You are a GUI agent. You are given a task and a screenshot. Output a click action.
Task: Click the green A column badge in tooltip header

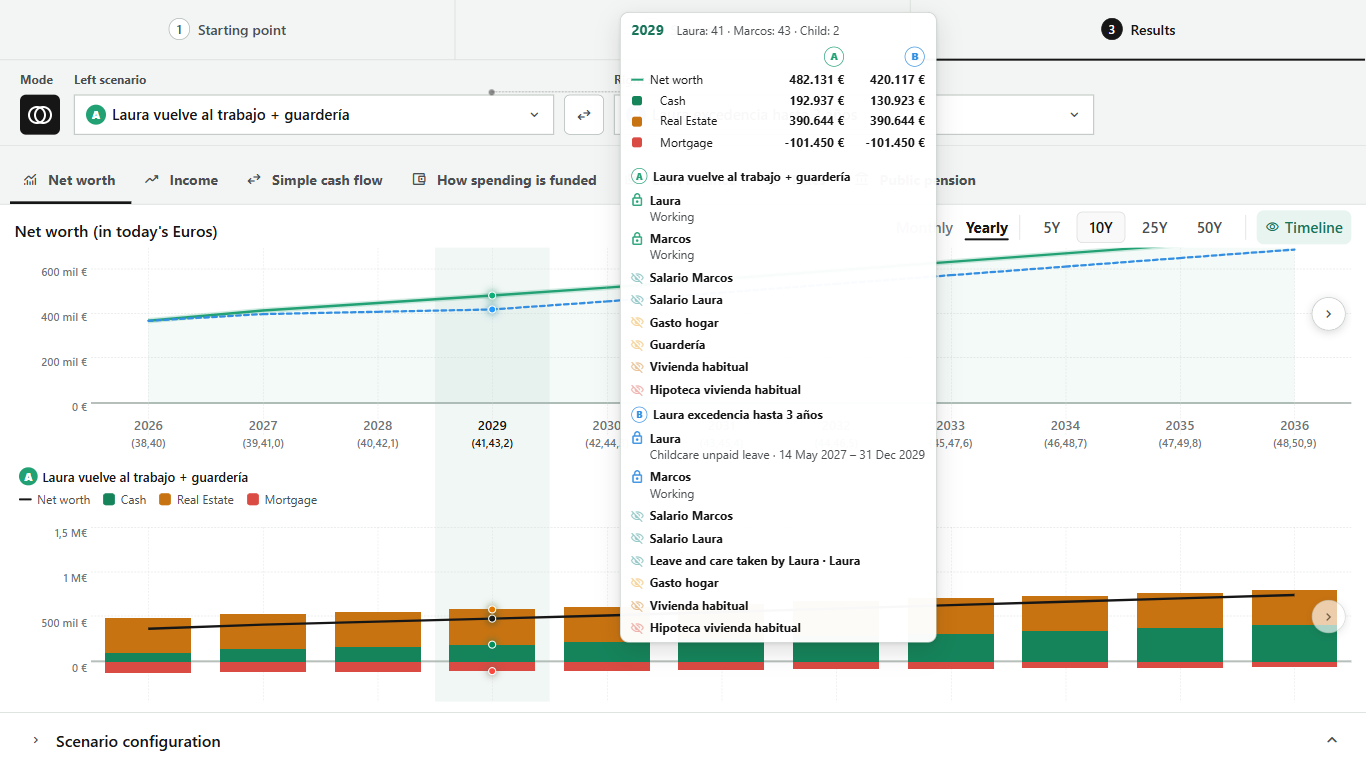[834, 57]
